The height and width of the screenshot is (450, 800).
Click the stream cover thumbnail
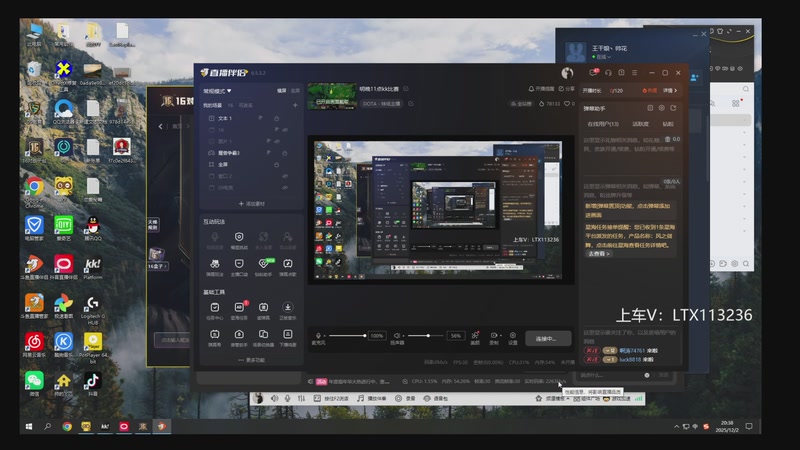[x=332, y=96]
